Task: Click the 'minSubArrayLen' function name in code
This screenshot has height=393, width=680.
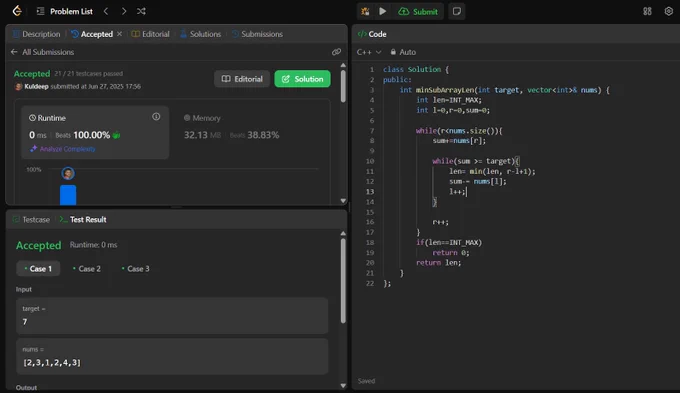Action: pos(445,90)
